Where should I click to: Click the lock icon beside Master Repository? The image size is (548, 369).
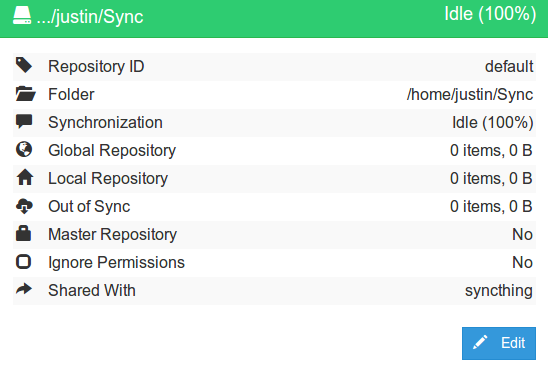(x=23, y=233)
